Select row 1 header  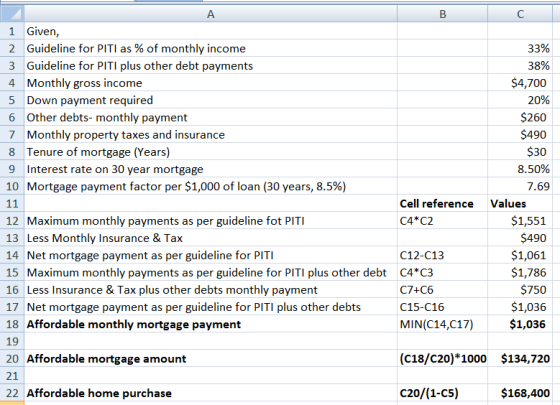pos(12,31)
